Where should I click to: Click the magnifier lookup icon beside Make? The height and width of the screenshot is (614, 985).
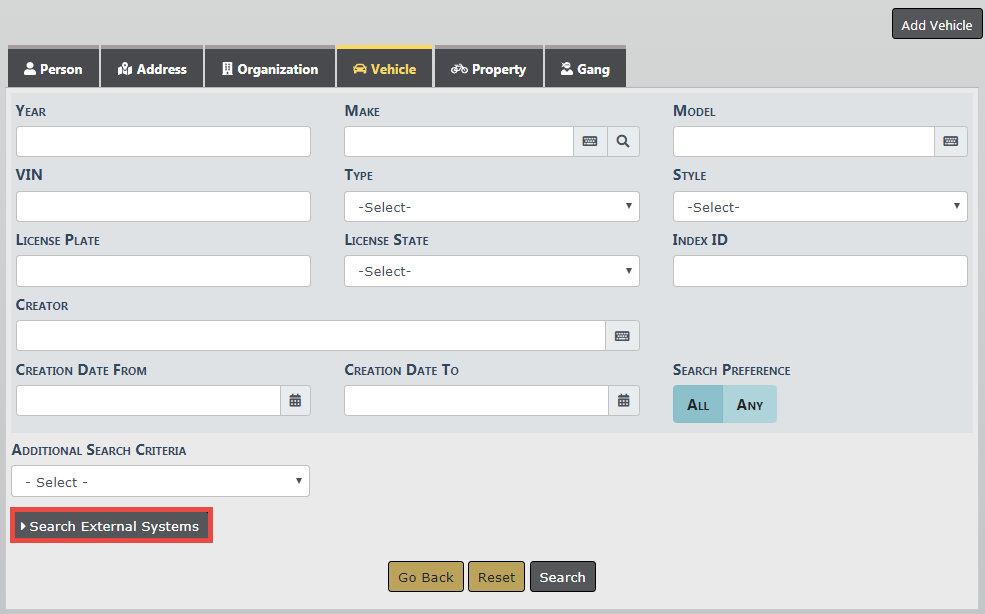click(x=623, y=142)
